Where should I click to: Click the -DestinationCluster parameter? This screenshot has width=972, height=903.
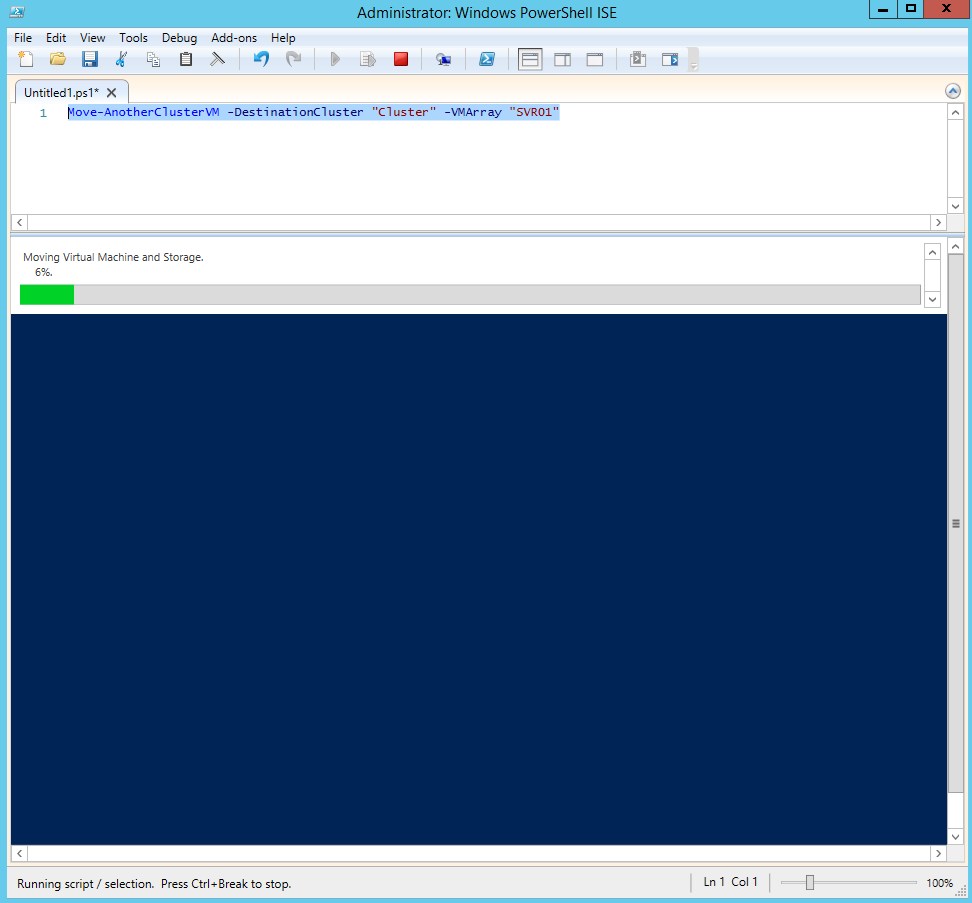point(295,112)
